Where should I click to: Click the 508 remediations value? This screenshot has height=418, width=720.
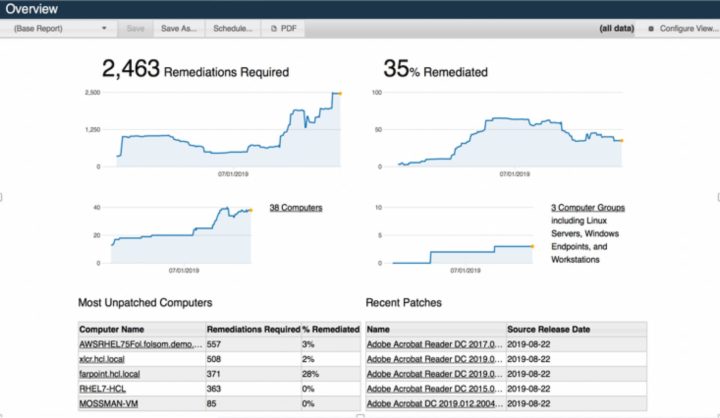tap(214, 359)
